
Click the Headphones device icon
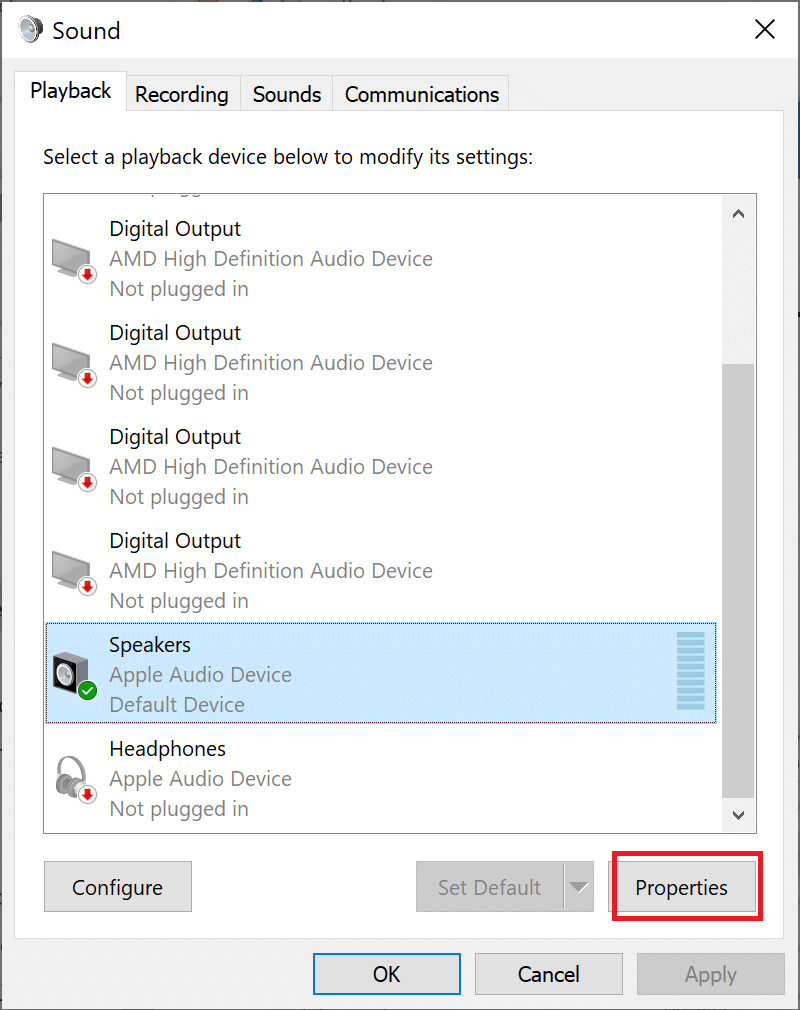click(74, 779)
